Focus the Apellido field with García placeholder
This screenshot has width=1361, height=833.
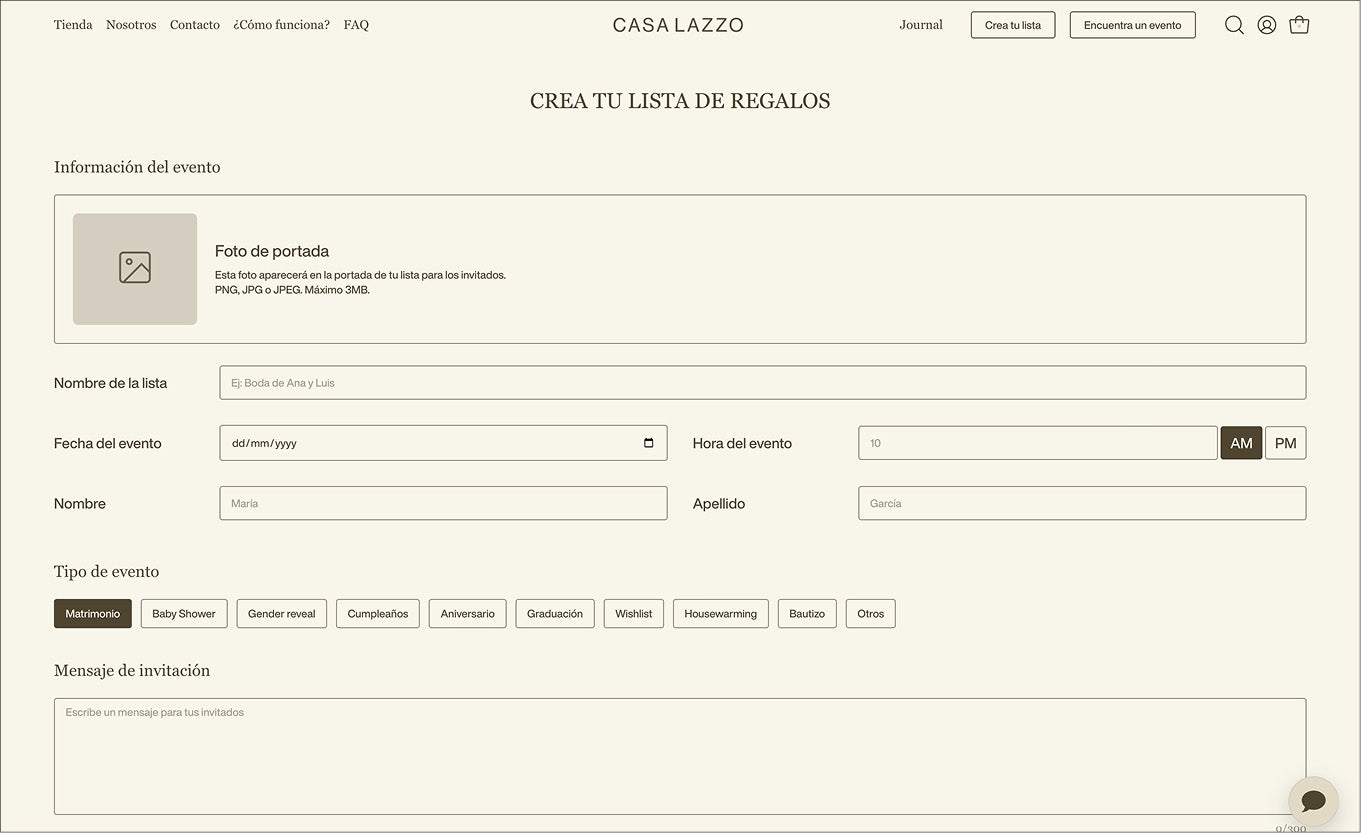1082,503
